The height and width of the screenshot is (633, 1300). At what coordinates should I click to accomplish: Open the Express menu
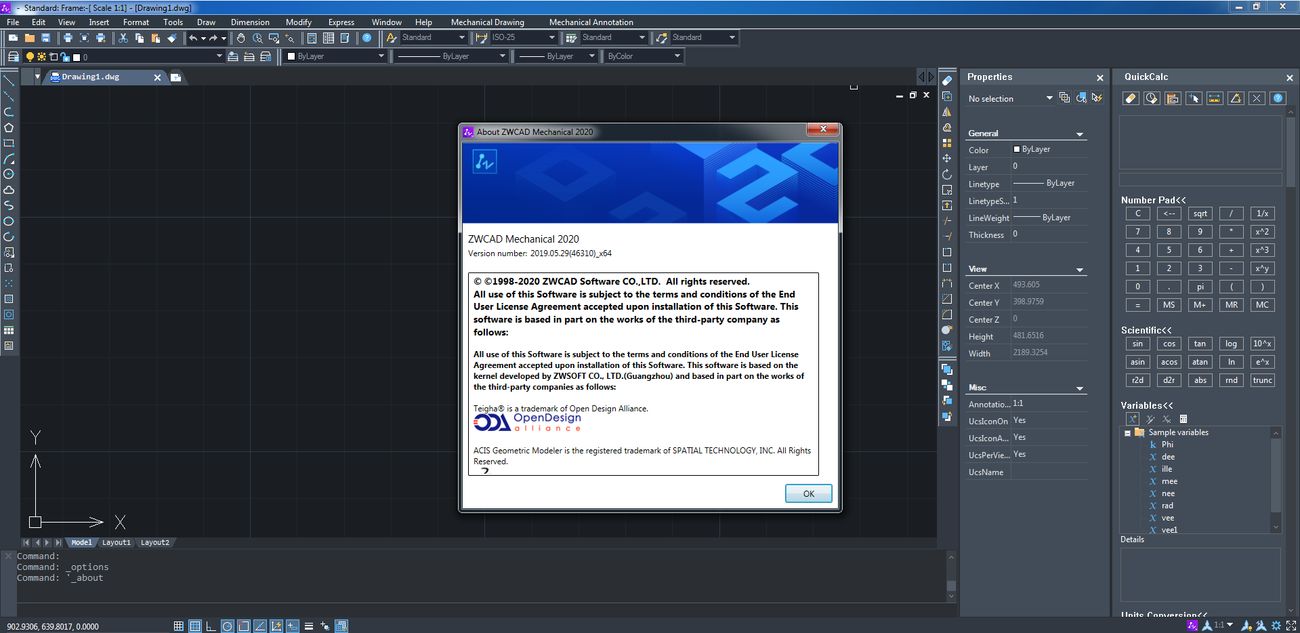coord(341,22)
